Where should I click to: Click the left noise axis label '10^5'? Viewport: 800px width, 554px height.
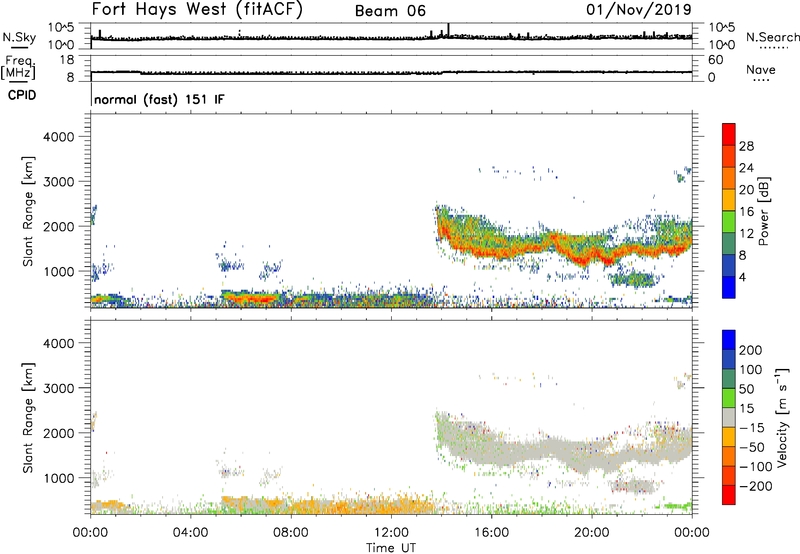61,27
